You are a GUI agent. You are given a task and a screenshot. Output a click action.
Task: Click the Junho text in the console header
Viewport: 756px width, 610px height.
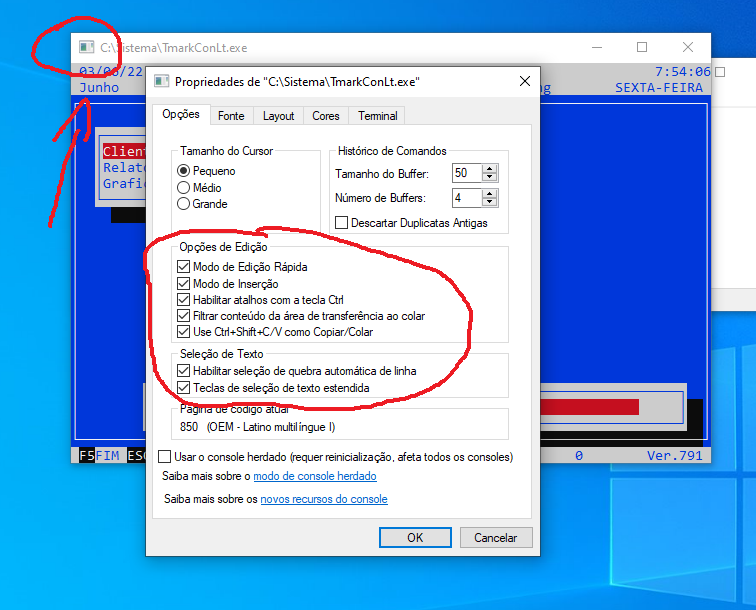click(99, 87)
